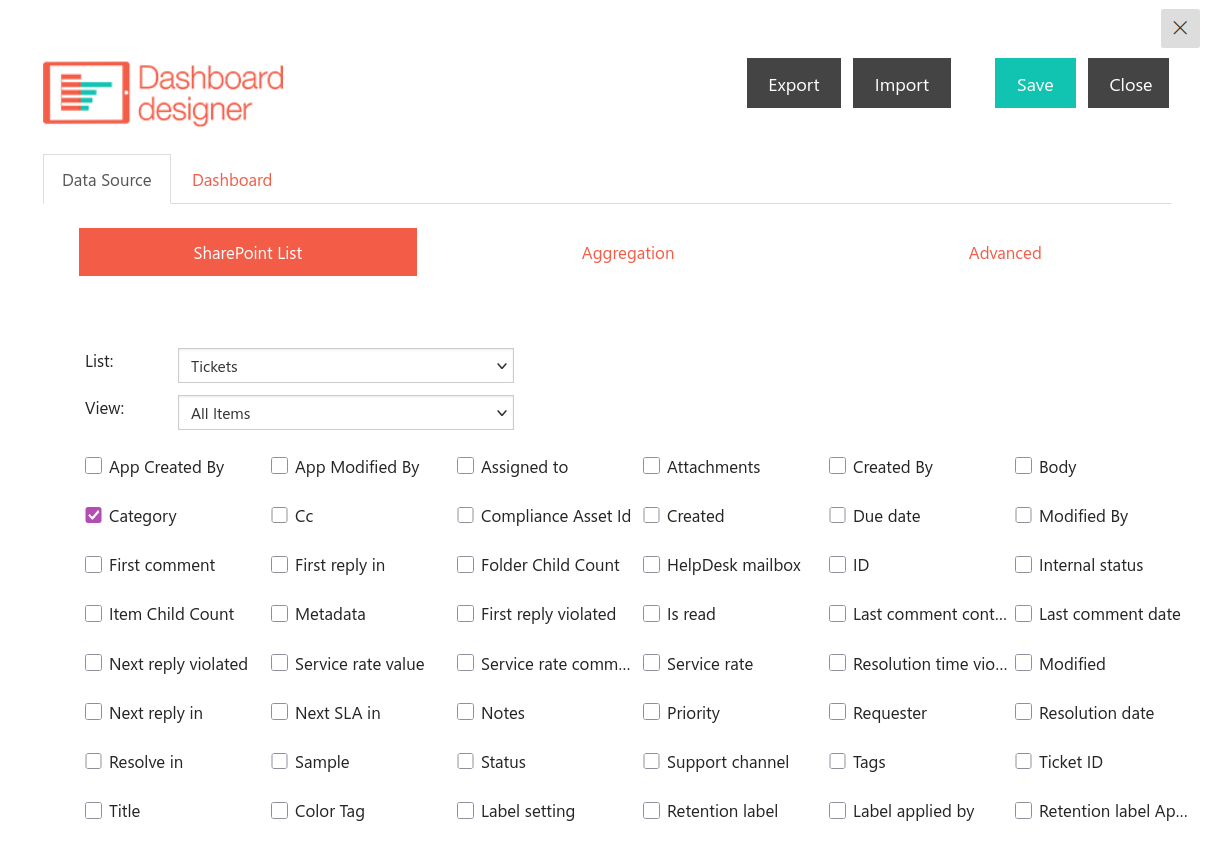This screenshot has height=842, width=1209.
Task: Check the Sample checkbox
Action: click(x=279, y=760)
